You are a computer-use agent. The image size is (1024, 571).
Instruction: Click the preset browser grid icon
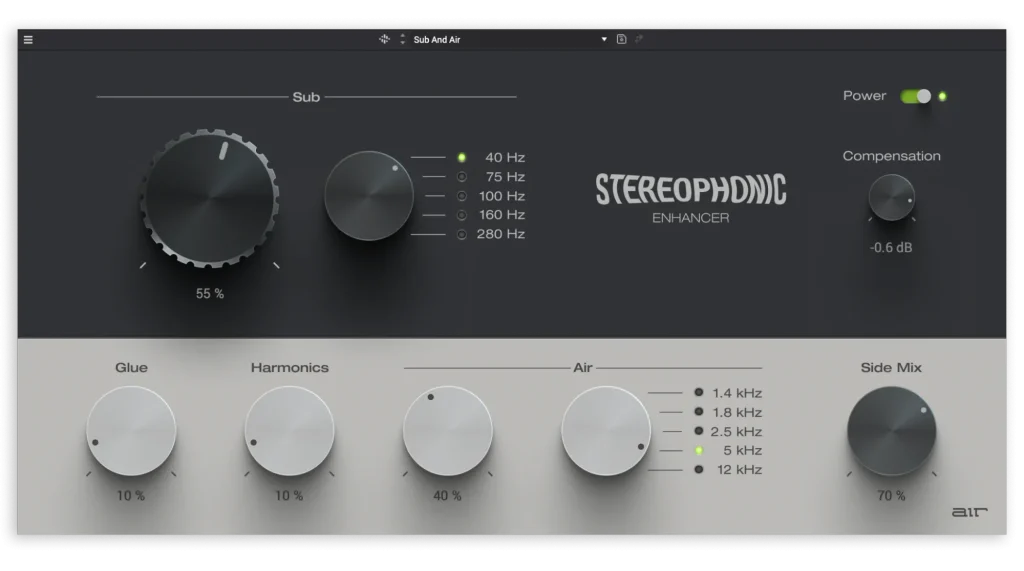[x=385, y=39]
